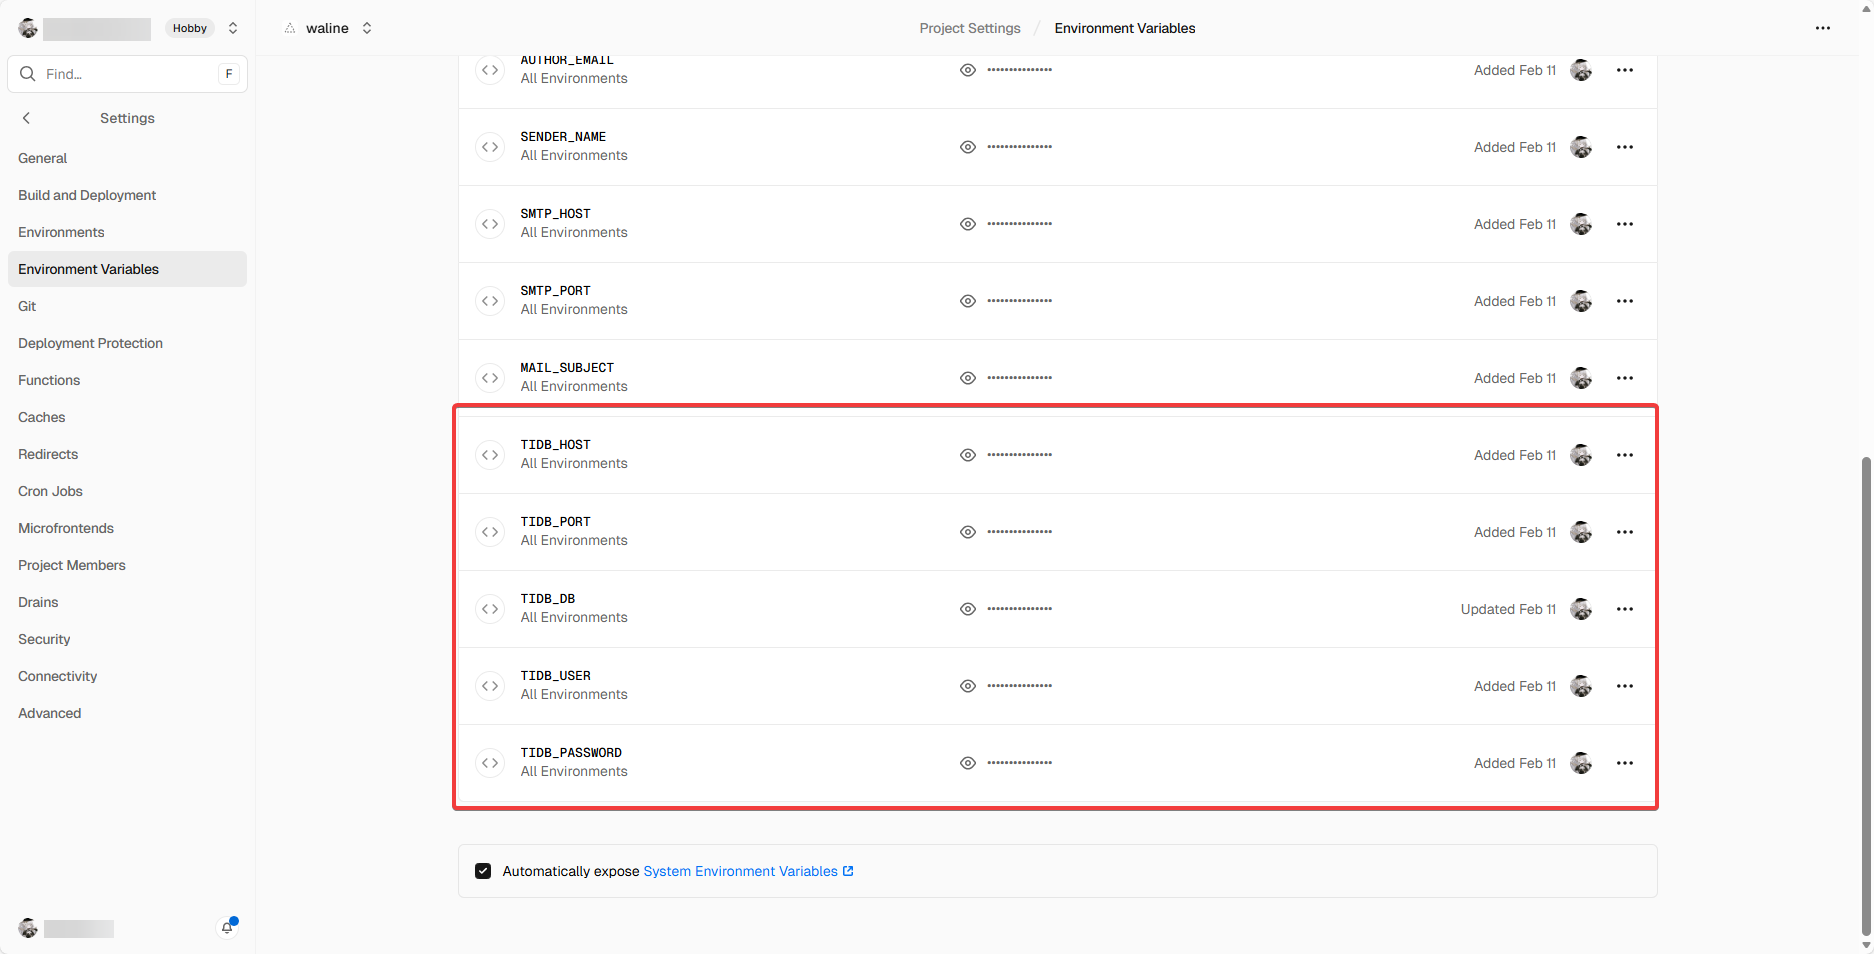Uncheck Automatically expose System Environment Variables
Screen dimensions: 1874x954
[483, 871]
